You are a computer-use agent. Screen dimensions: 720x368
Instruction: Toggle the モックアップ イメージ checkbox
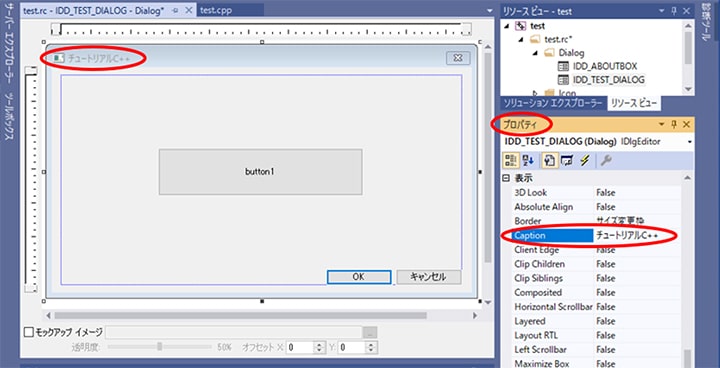click(28, 332)
